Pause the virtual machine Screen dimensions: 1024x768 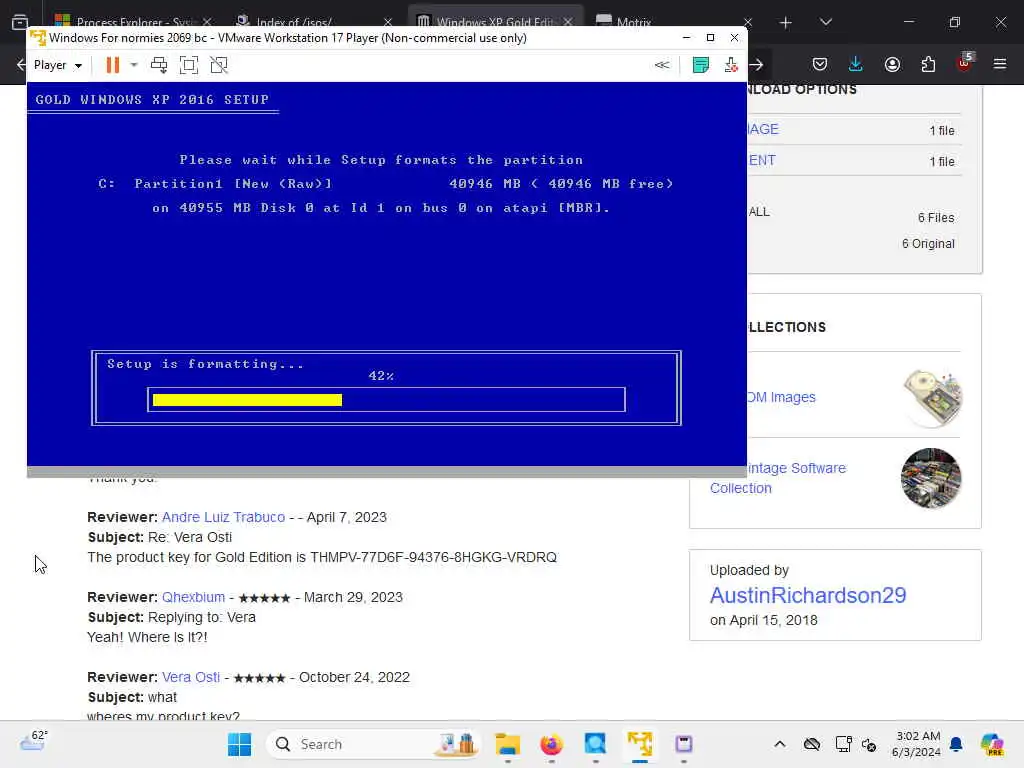[112, 65]
